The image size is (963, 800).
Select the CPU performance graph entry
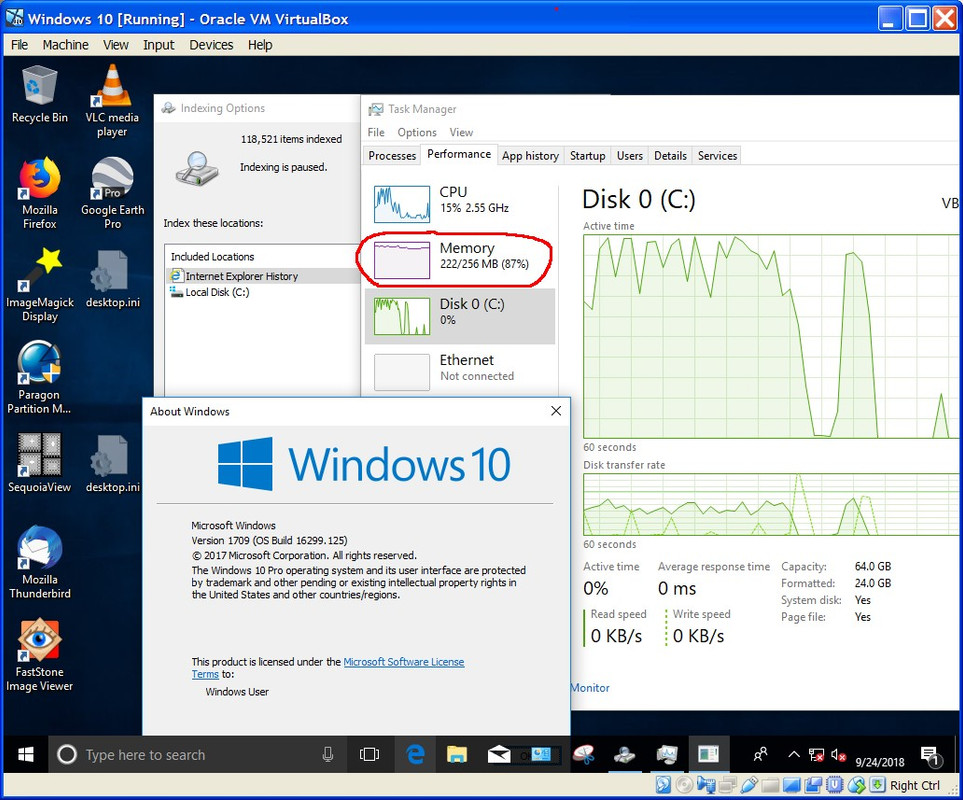(x=460, y=204)
